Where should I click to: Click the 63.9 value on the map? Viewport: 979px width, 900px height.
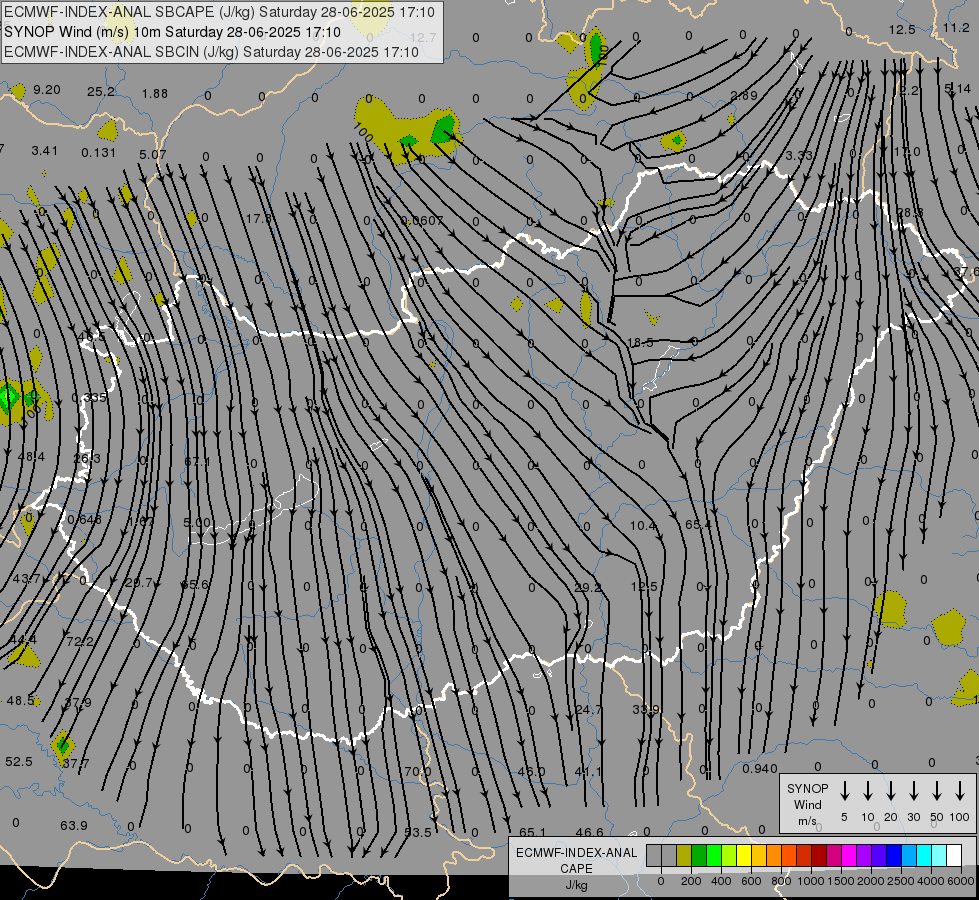coord(74,826)
